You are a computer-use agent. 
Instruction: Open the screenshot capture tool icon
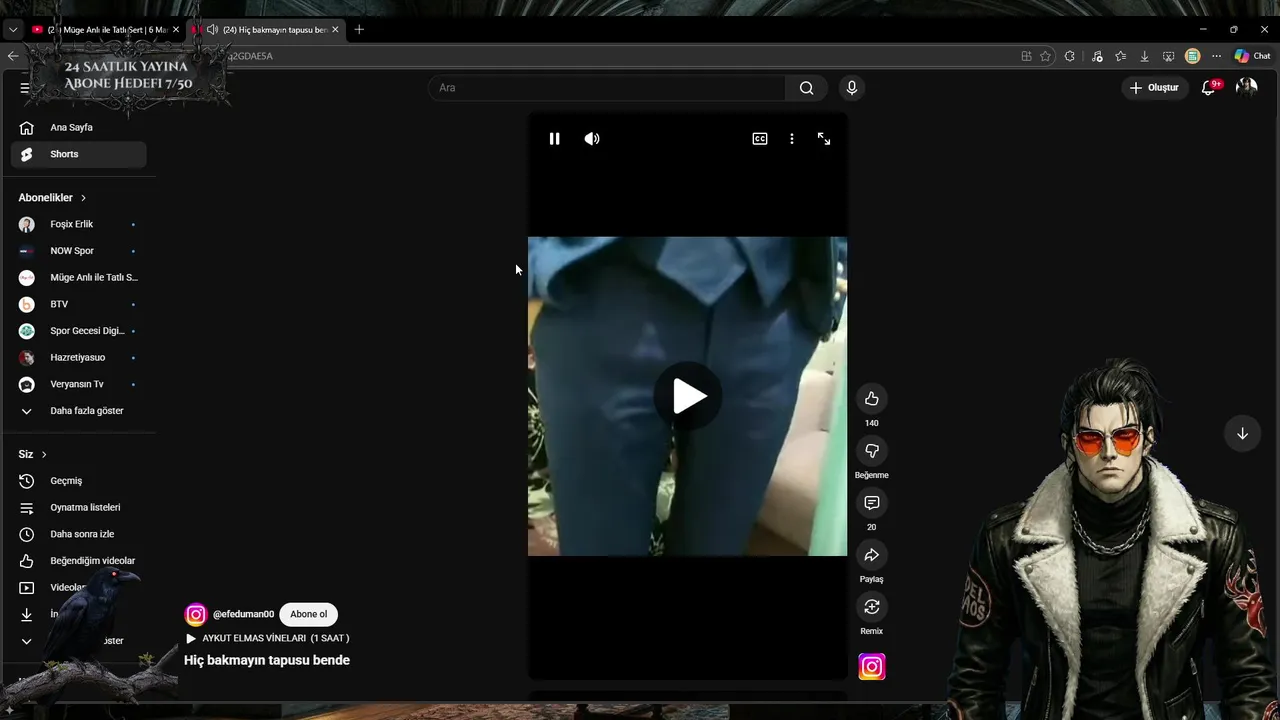pyautogui.click(x=1168, y=56)
